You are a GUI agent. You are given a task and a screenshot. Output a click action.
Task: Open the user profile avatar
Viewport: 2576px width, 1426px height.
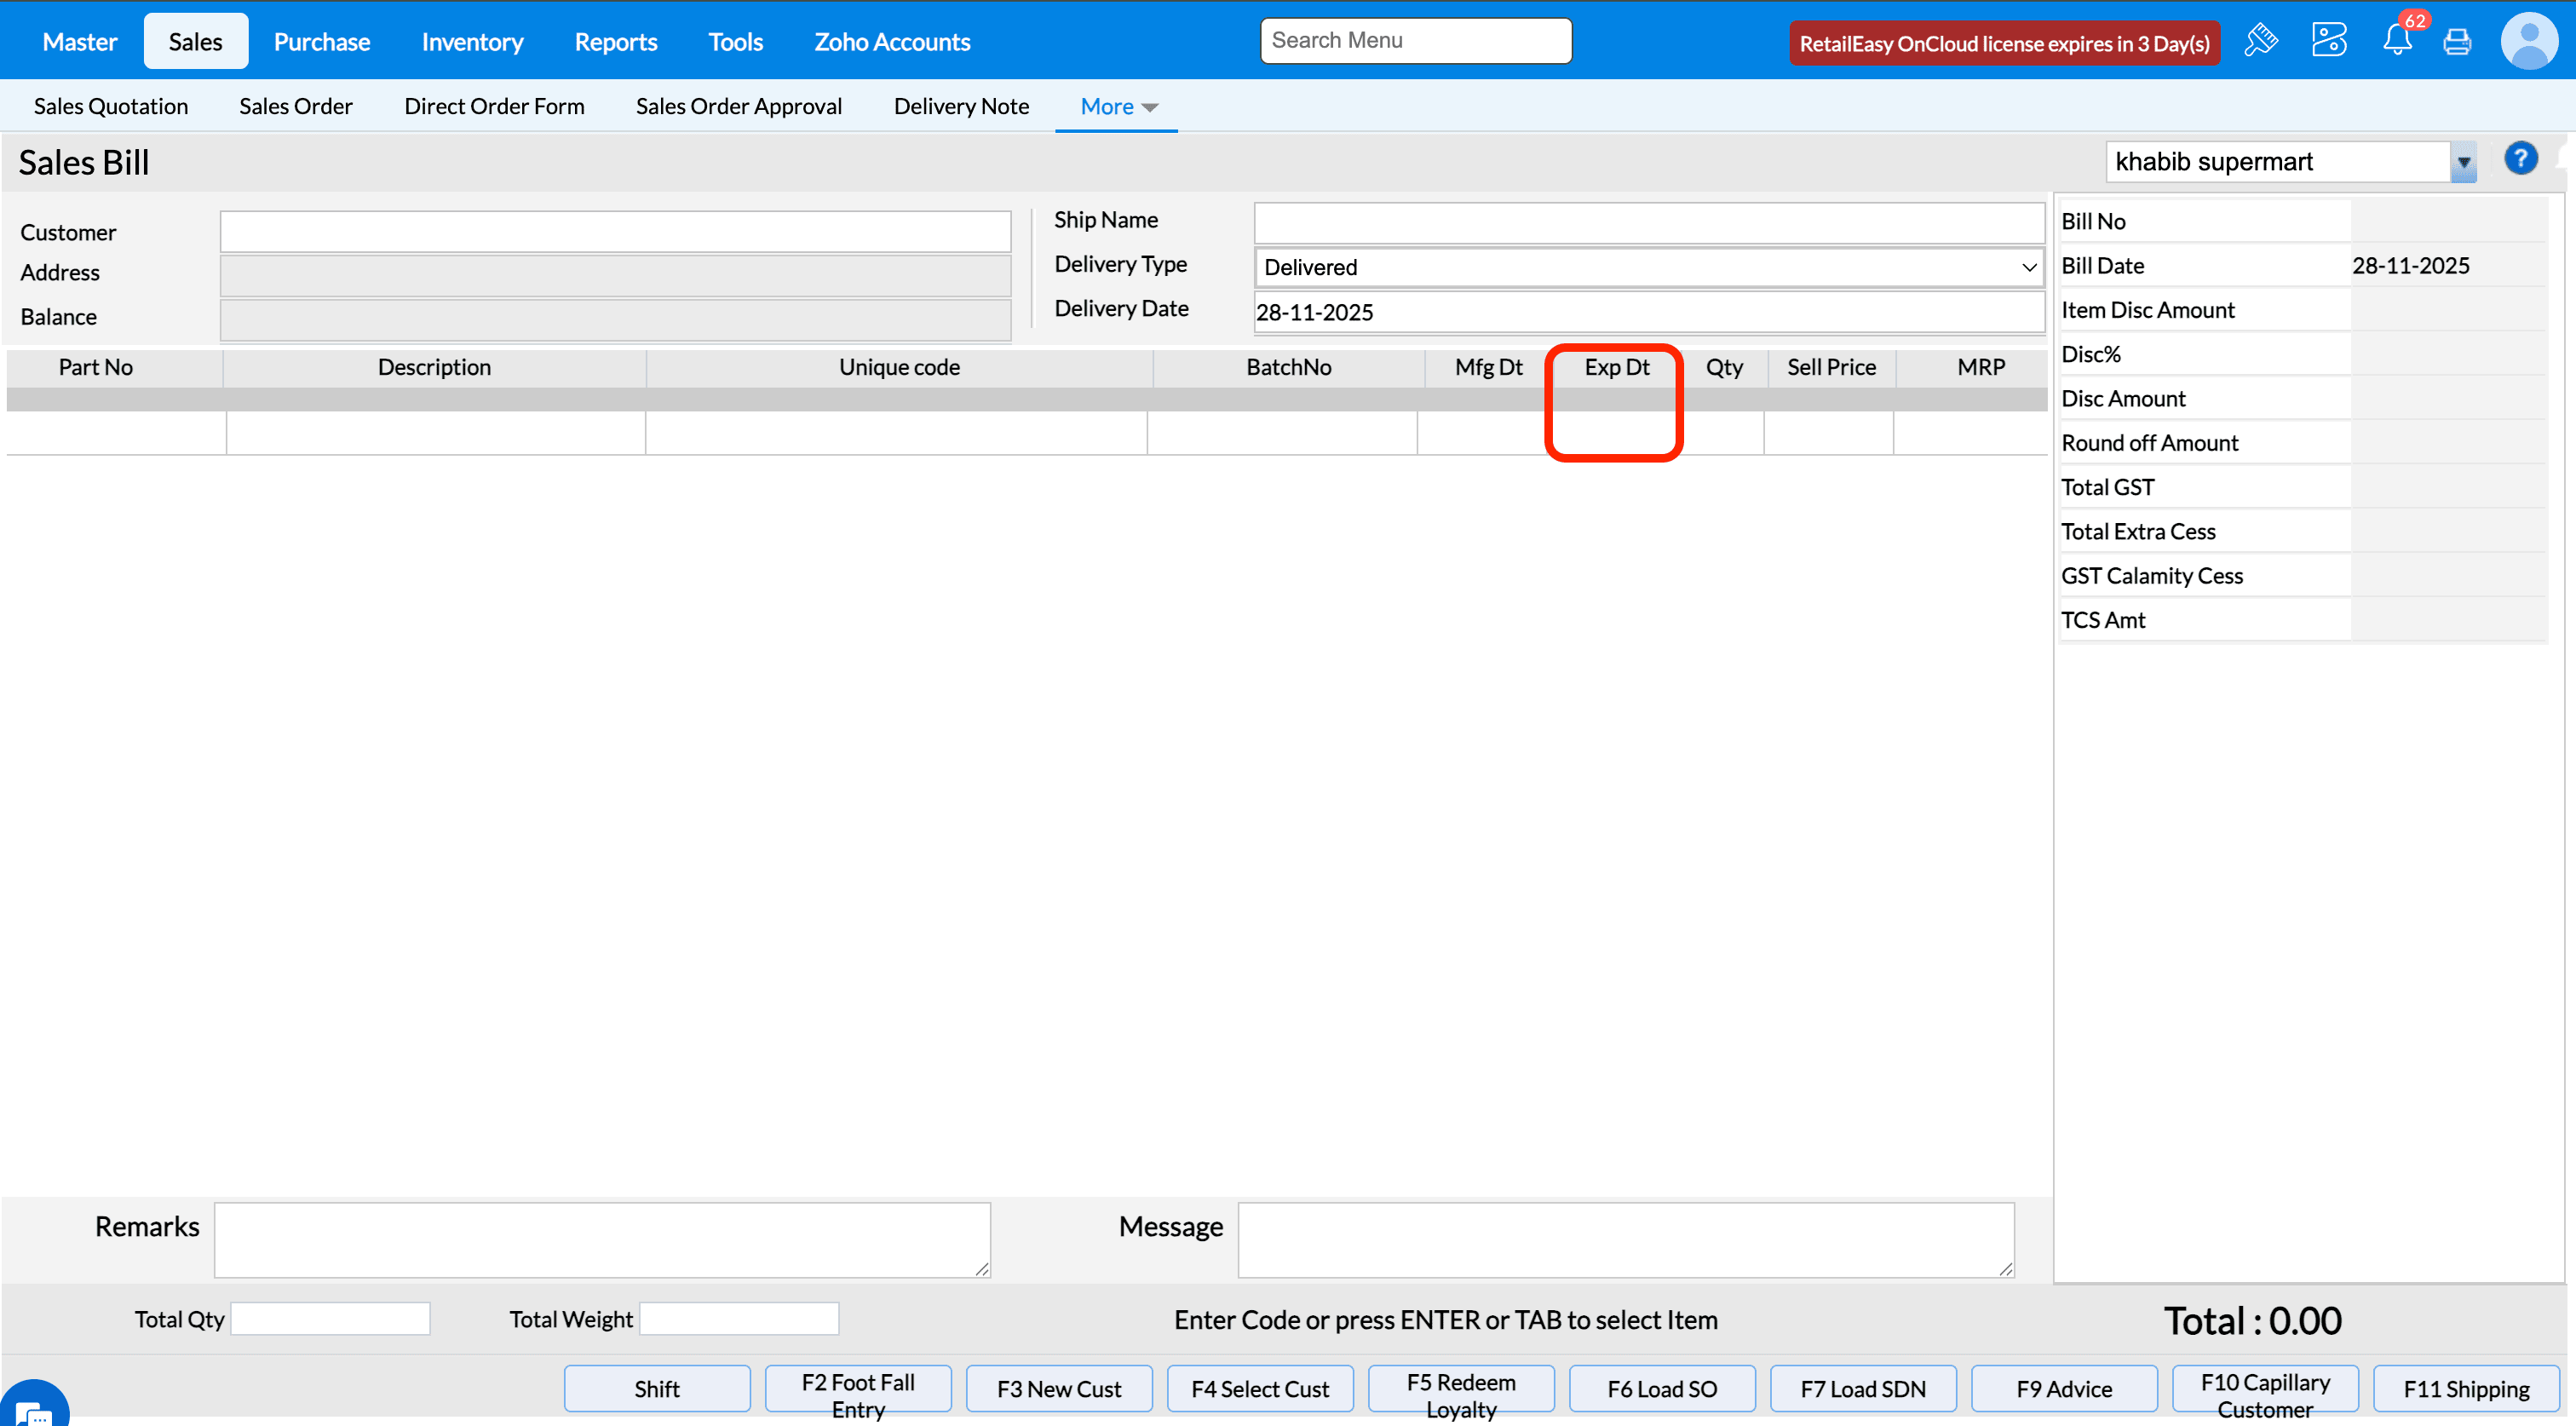(2529, 41)
